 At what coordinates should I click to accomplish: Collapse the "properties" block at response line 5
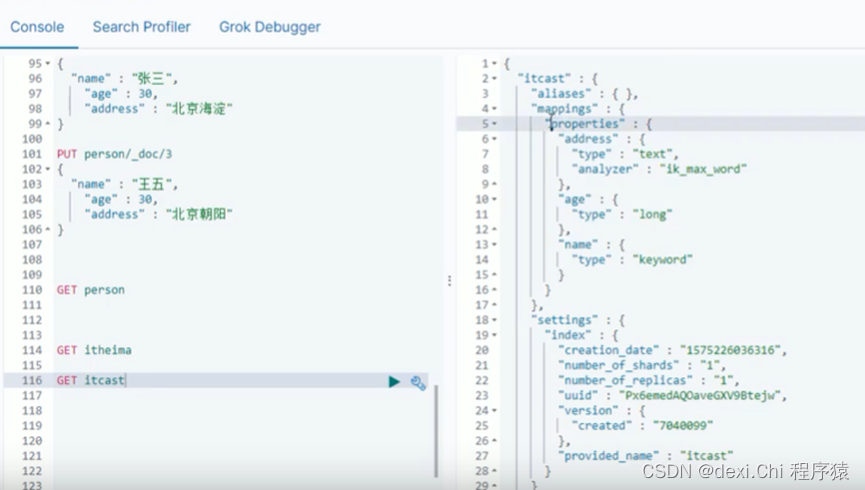click(494, 124)
